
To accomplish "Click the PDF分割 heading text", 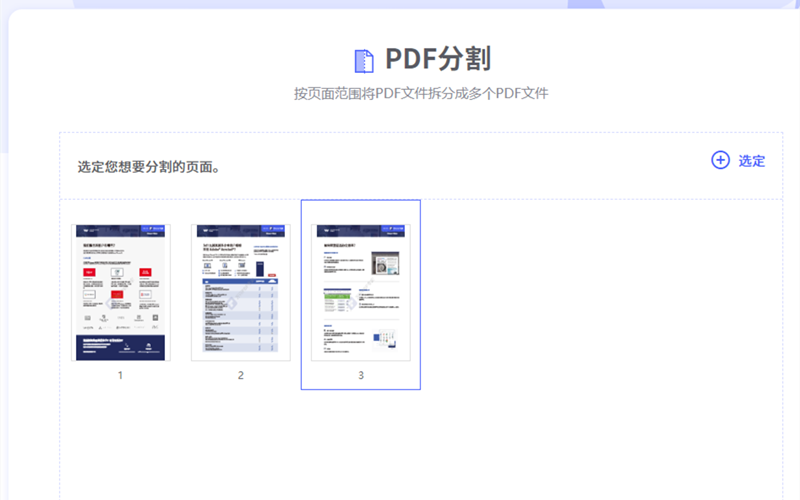I will pyautogui.click(x=438, y=59).
